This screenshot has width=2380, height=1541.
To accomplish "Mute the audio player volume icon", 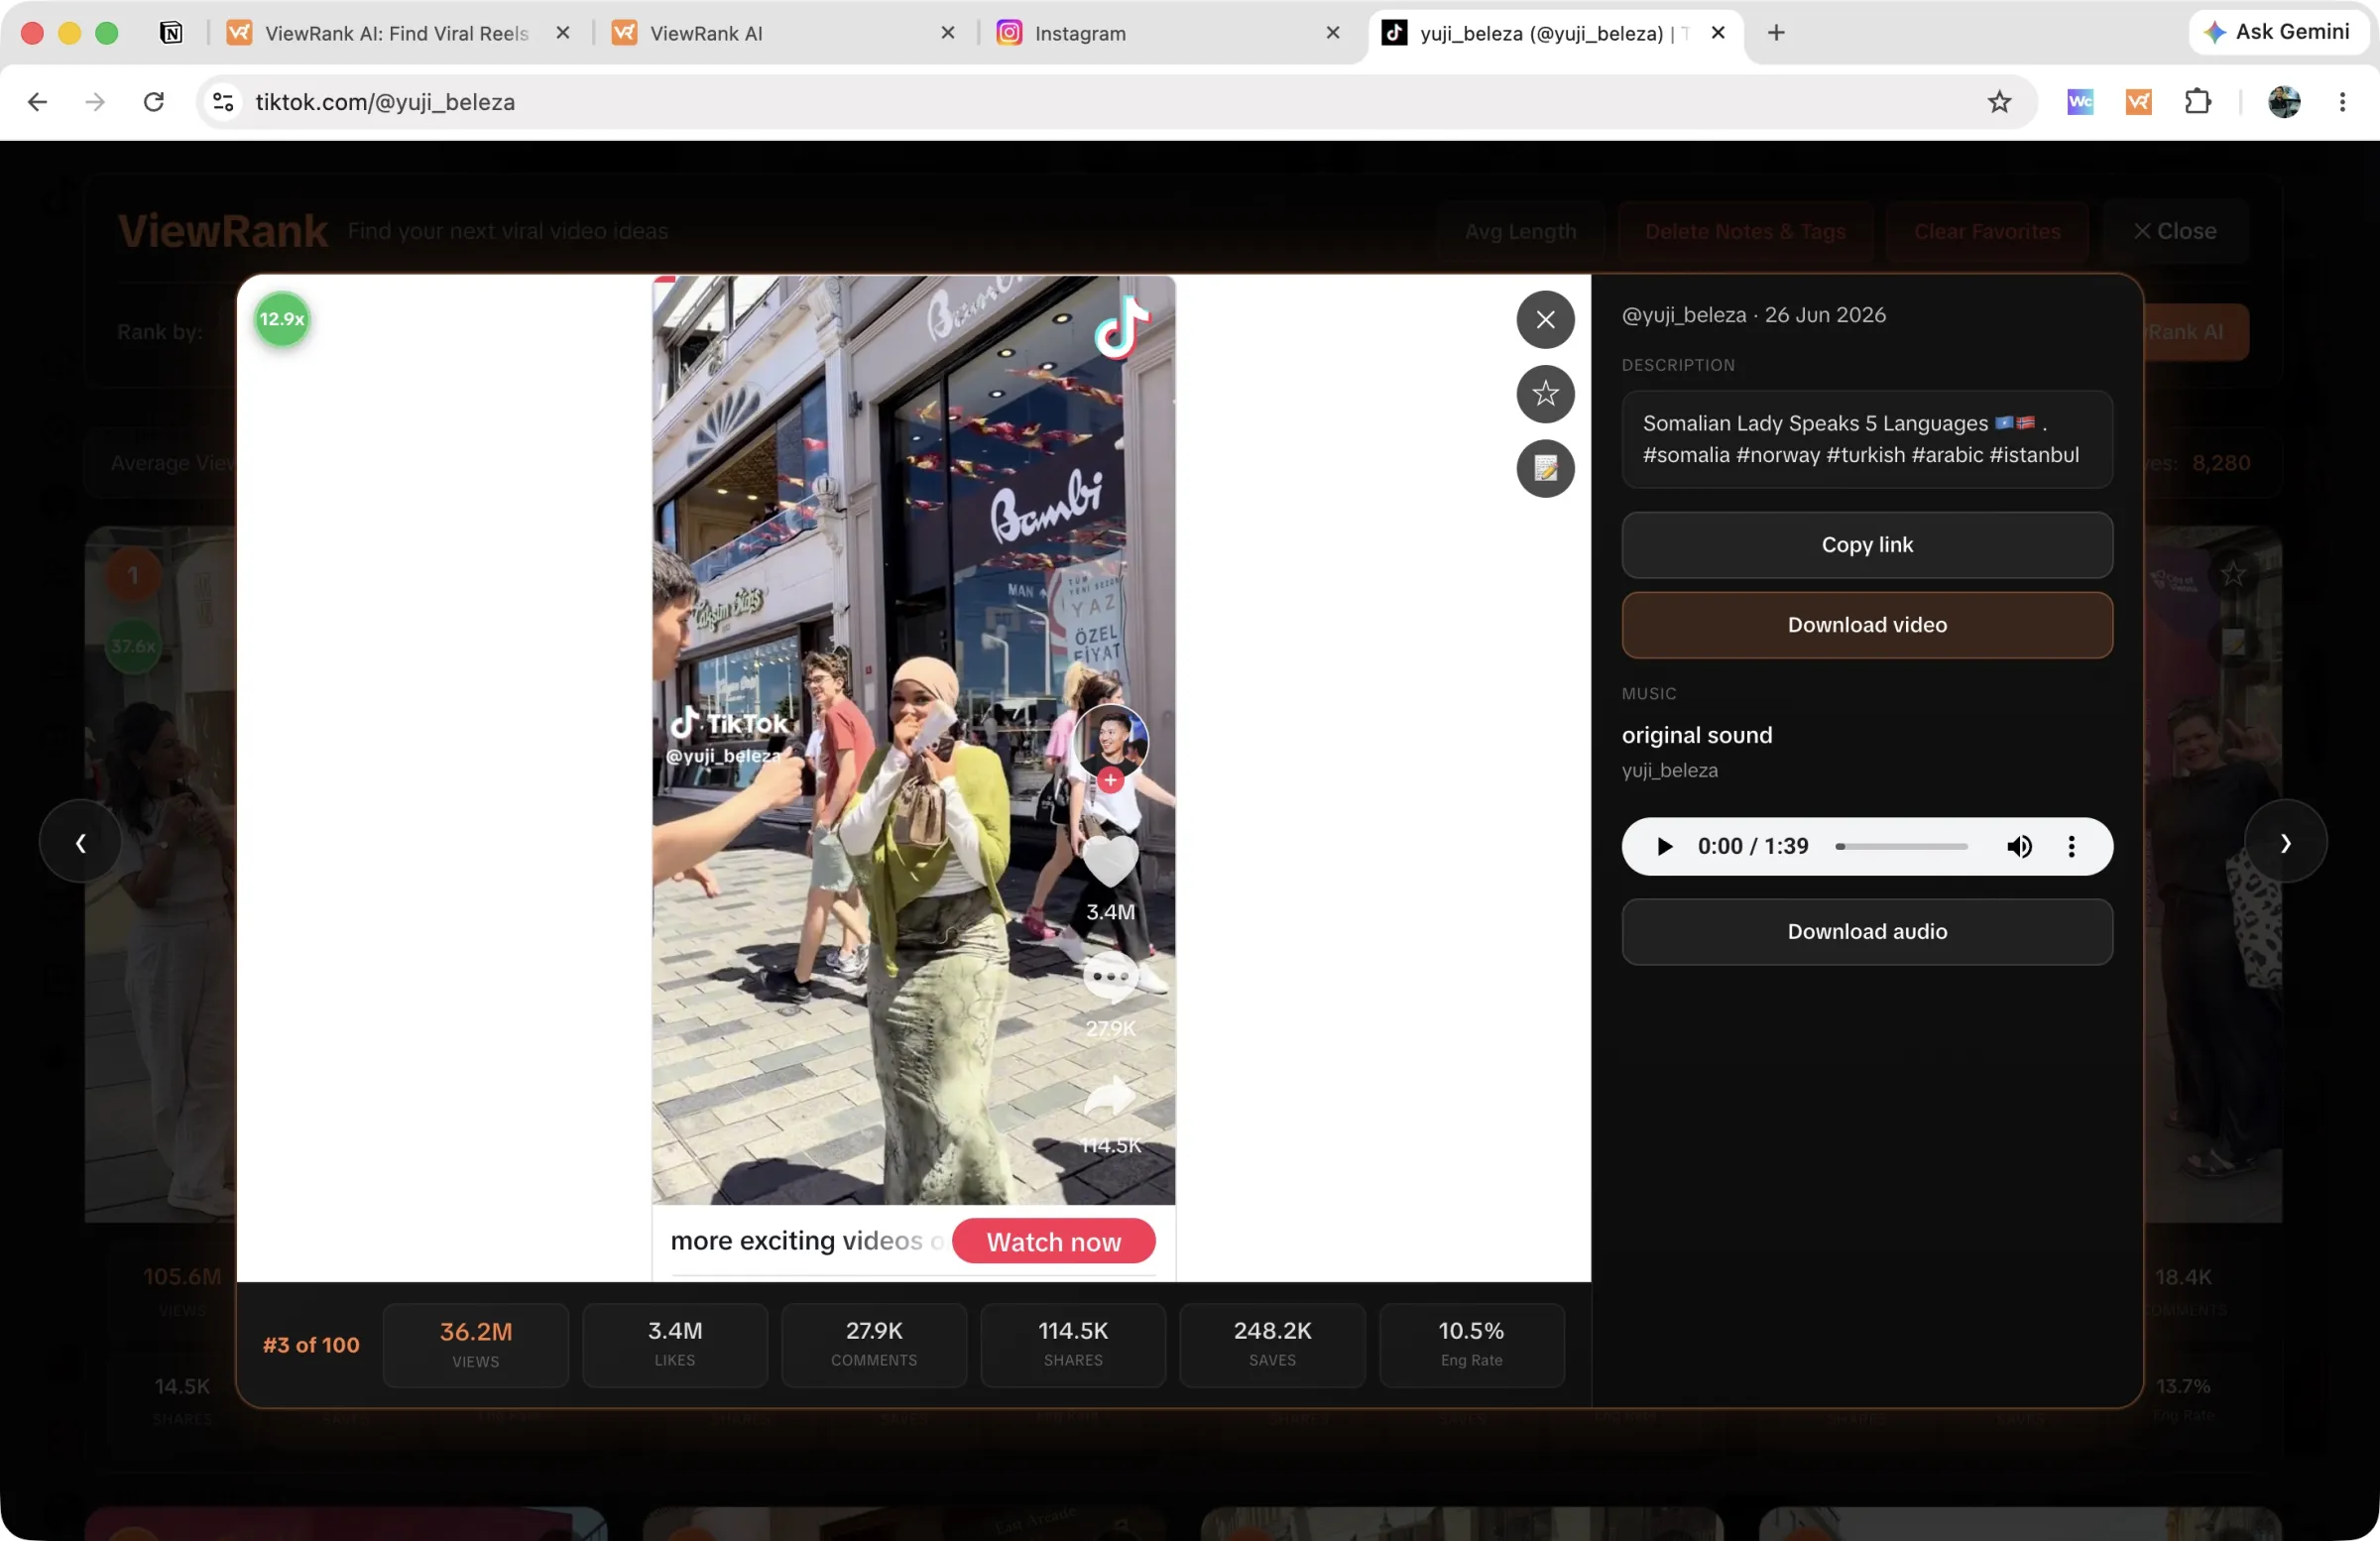I will click(2019, 847).
